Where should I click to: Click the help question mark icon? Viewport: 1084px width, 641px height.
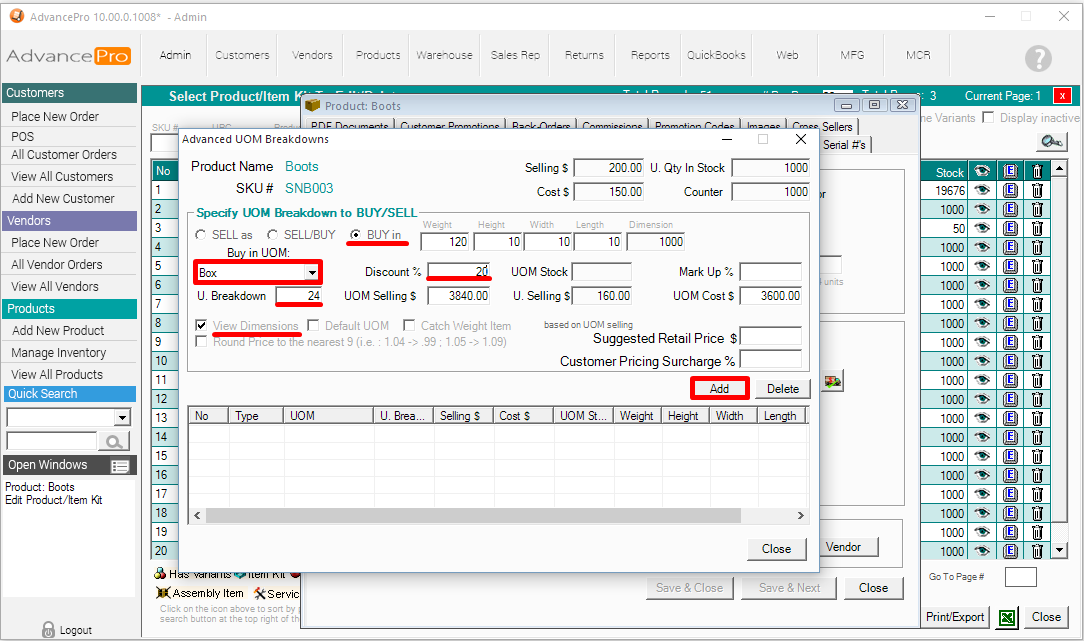[x=1039, y=58]
